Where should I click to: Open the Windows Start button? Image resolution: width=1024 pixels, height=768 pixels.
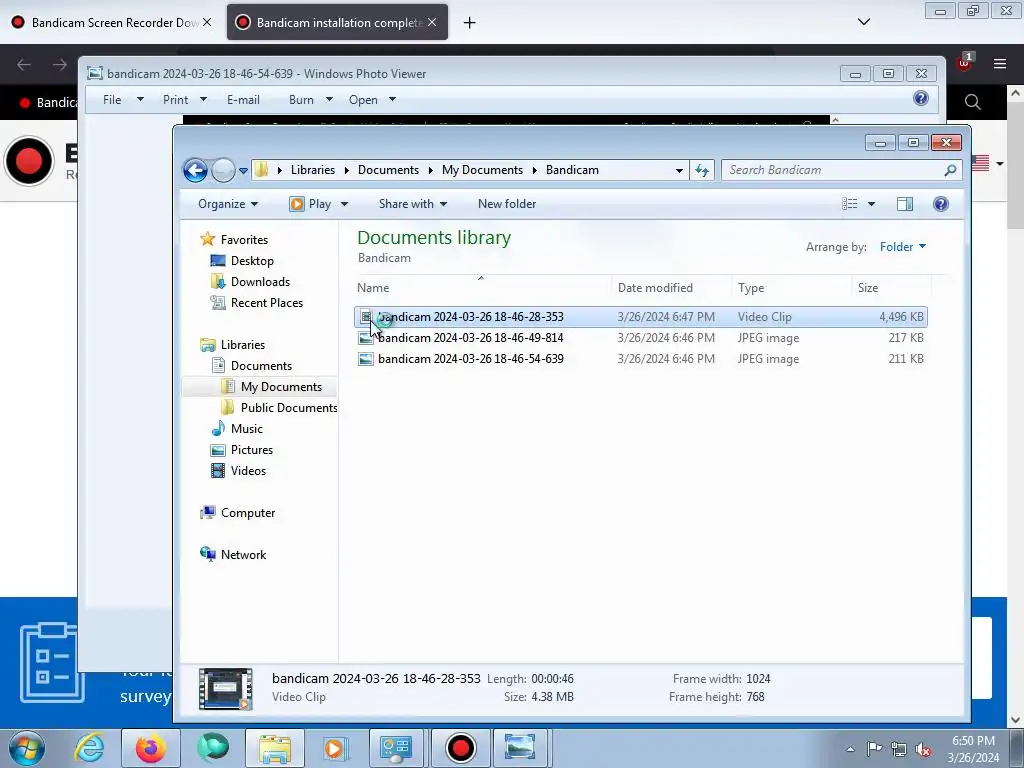click(27, 748)
